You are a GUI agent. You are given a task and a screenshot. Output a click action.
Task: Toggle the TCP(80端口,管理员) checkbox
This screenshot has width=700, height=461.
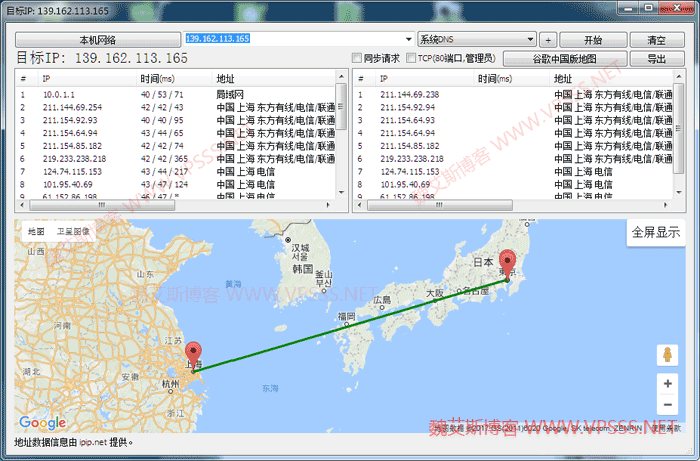coord(411,58)
